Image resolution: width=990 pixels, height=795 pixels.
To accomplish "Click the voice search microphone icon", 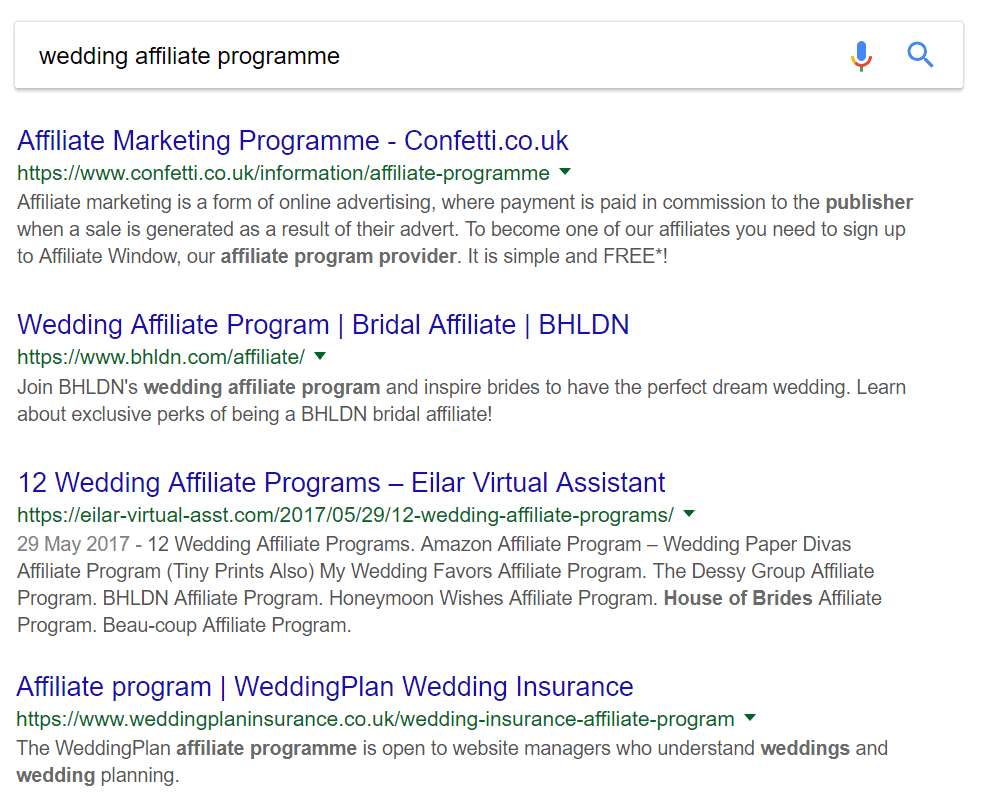I will click(x=861, y=56).
